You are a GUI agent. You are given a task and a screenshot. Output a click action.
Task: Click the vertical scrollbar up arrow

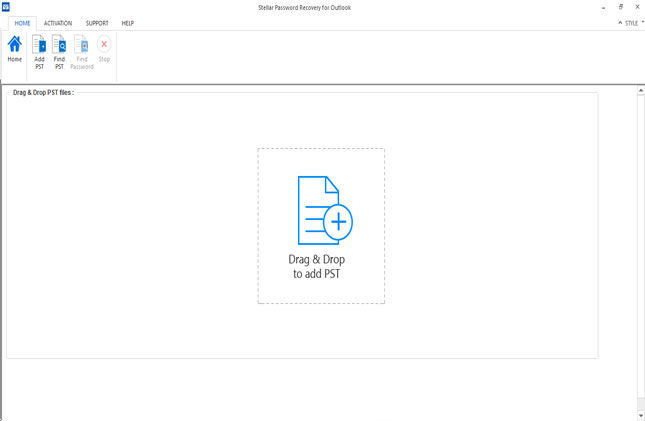coord(641,90)
